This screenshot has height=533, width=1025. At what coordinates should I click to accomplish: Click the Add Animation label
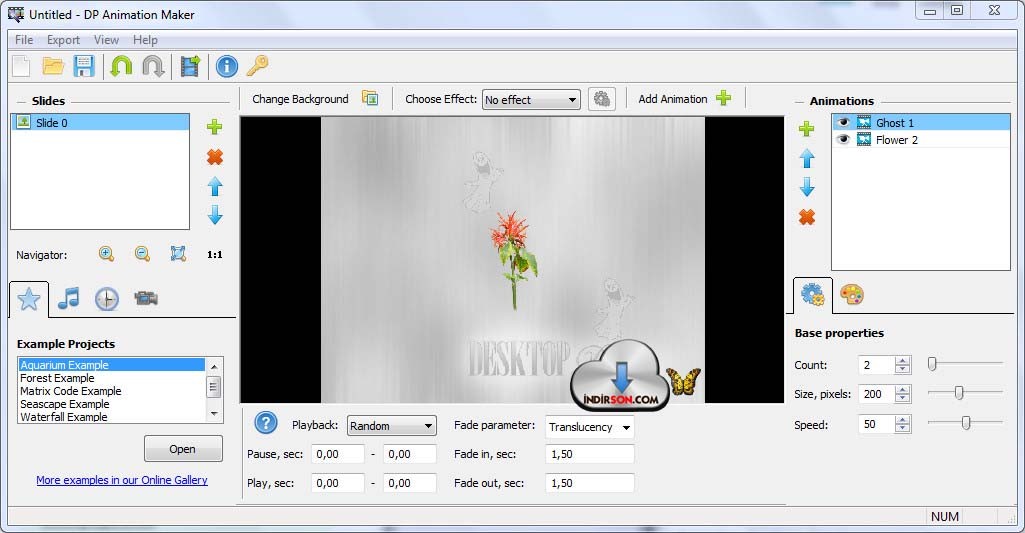pyautogui.click(x=673, y=99)
